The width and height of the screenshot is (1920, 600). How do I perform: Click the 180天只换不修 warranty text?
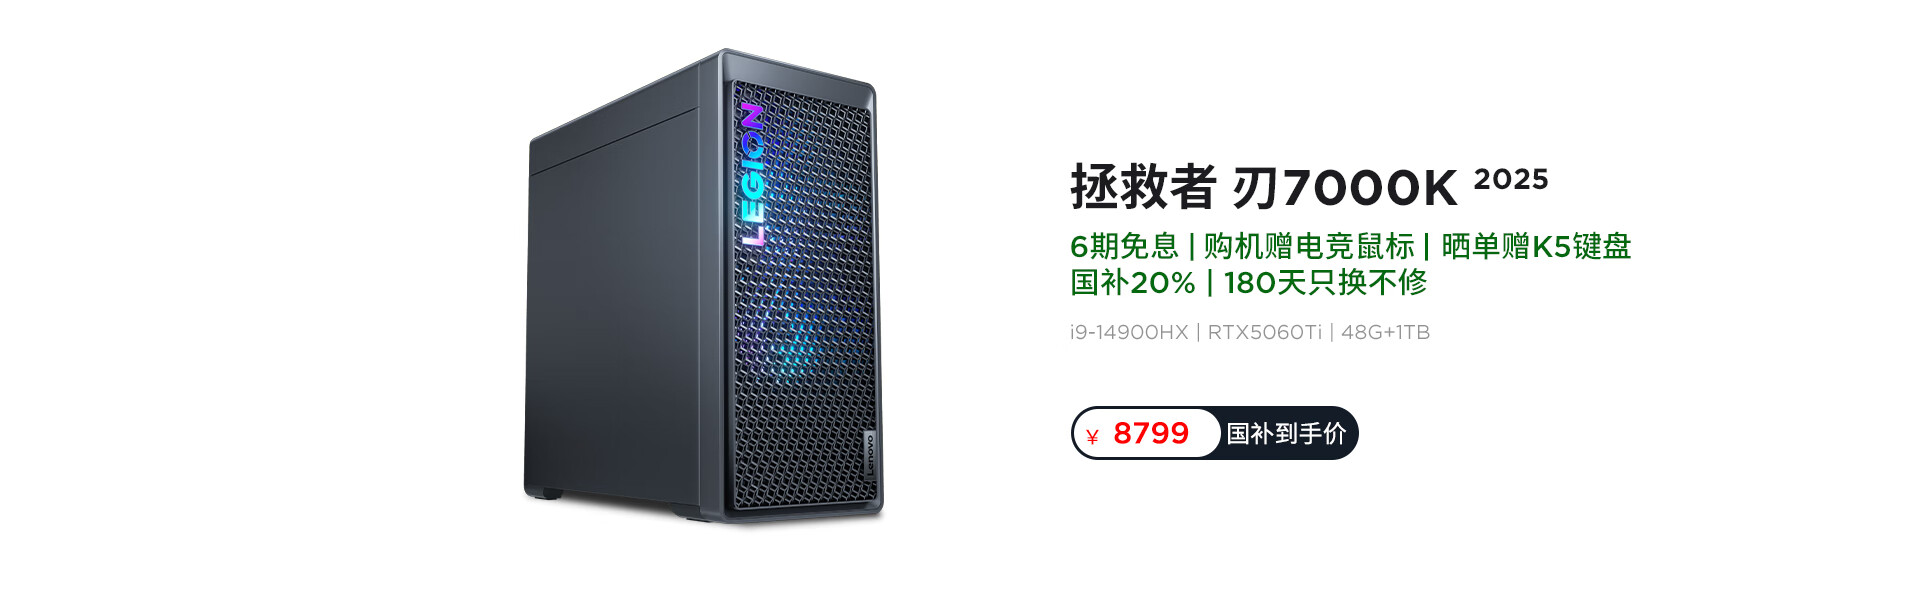tap(1325, 283)
